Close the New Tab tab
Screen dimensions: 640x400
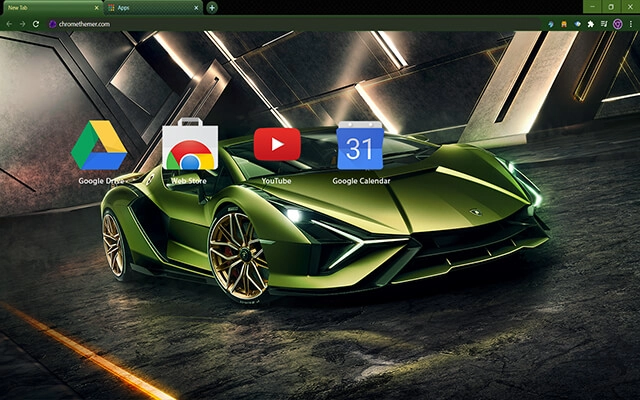pos(96,8)
